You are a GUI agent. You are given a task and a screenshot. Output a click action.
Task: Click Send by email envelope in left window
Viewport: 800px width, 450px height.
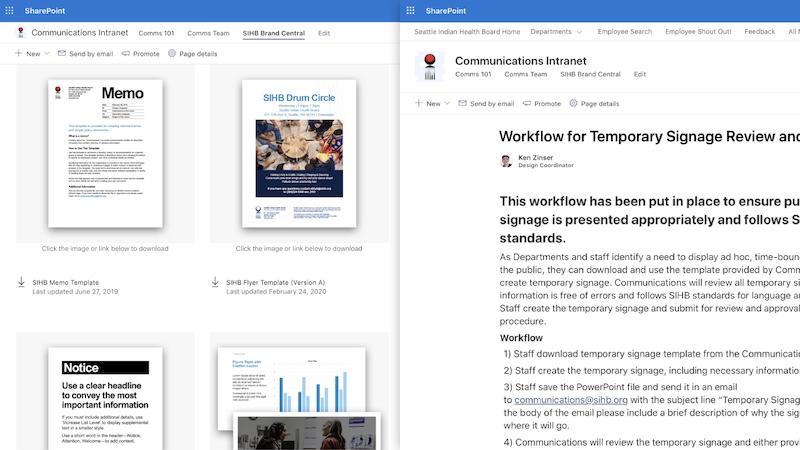[x=62, y=53]
